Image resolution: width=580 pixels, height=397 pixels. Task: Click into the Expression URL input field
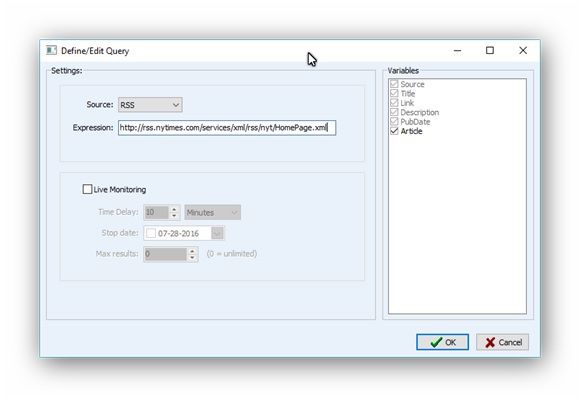[227, 128]
